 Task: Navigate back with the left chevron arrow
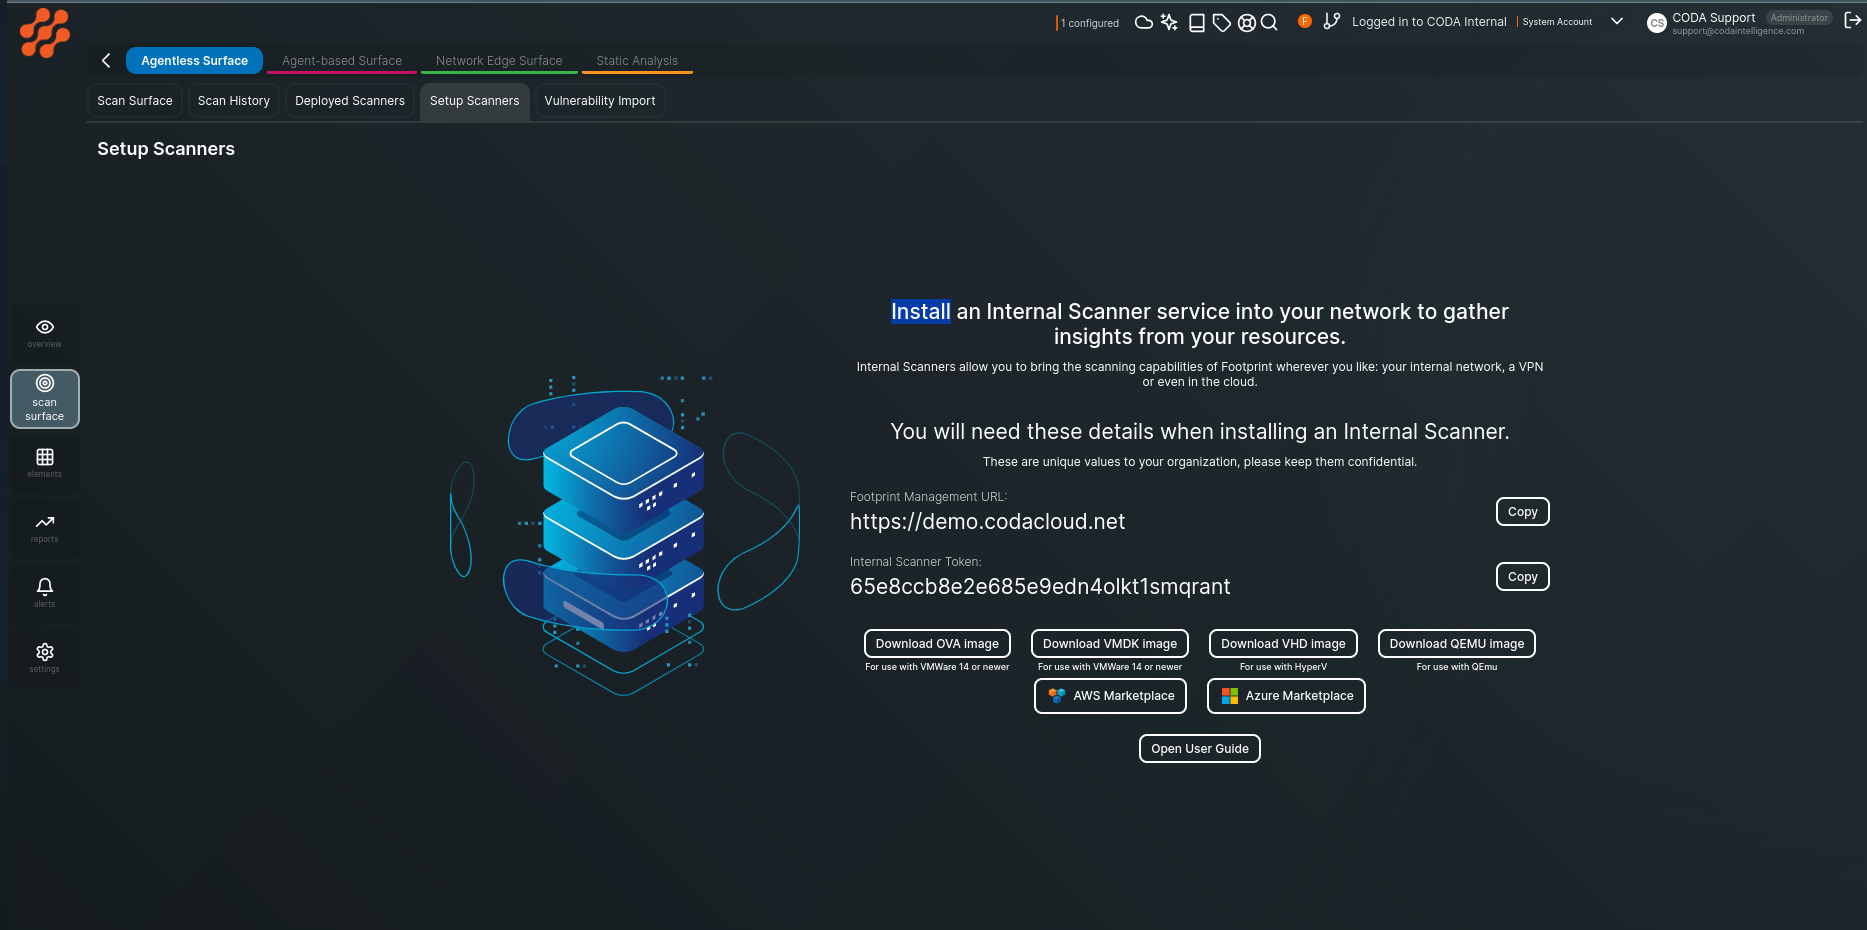pyautogui.click(x=106, y=60)
